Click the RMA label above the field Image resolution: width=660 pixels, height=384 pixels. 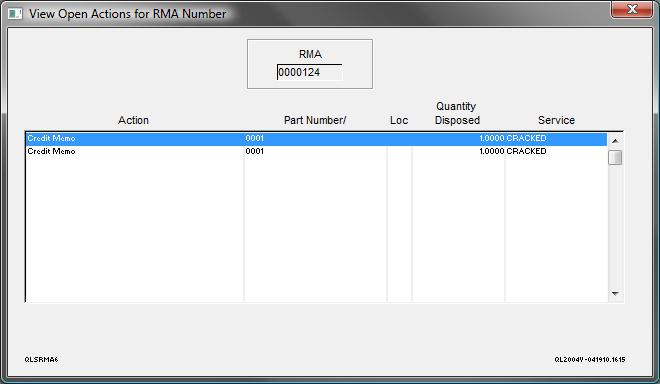tap(310, 54)
